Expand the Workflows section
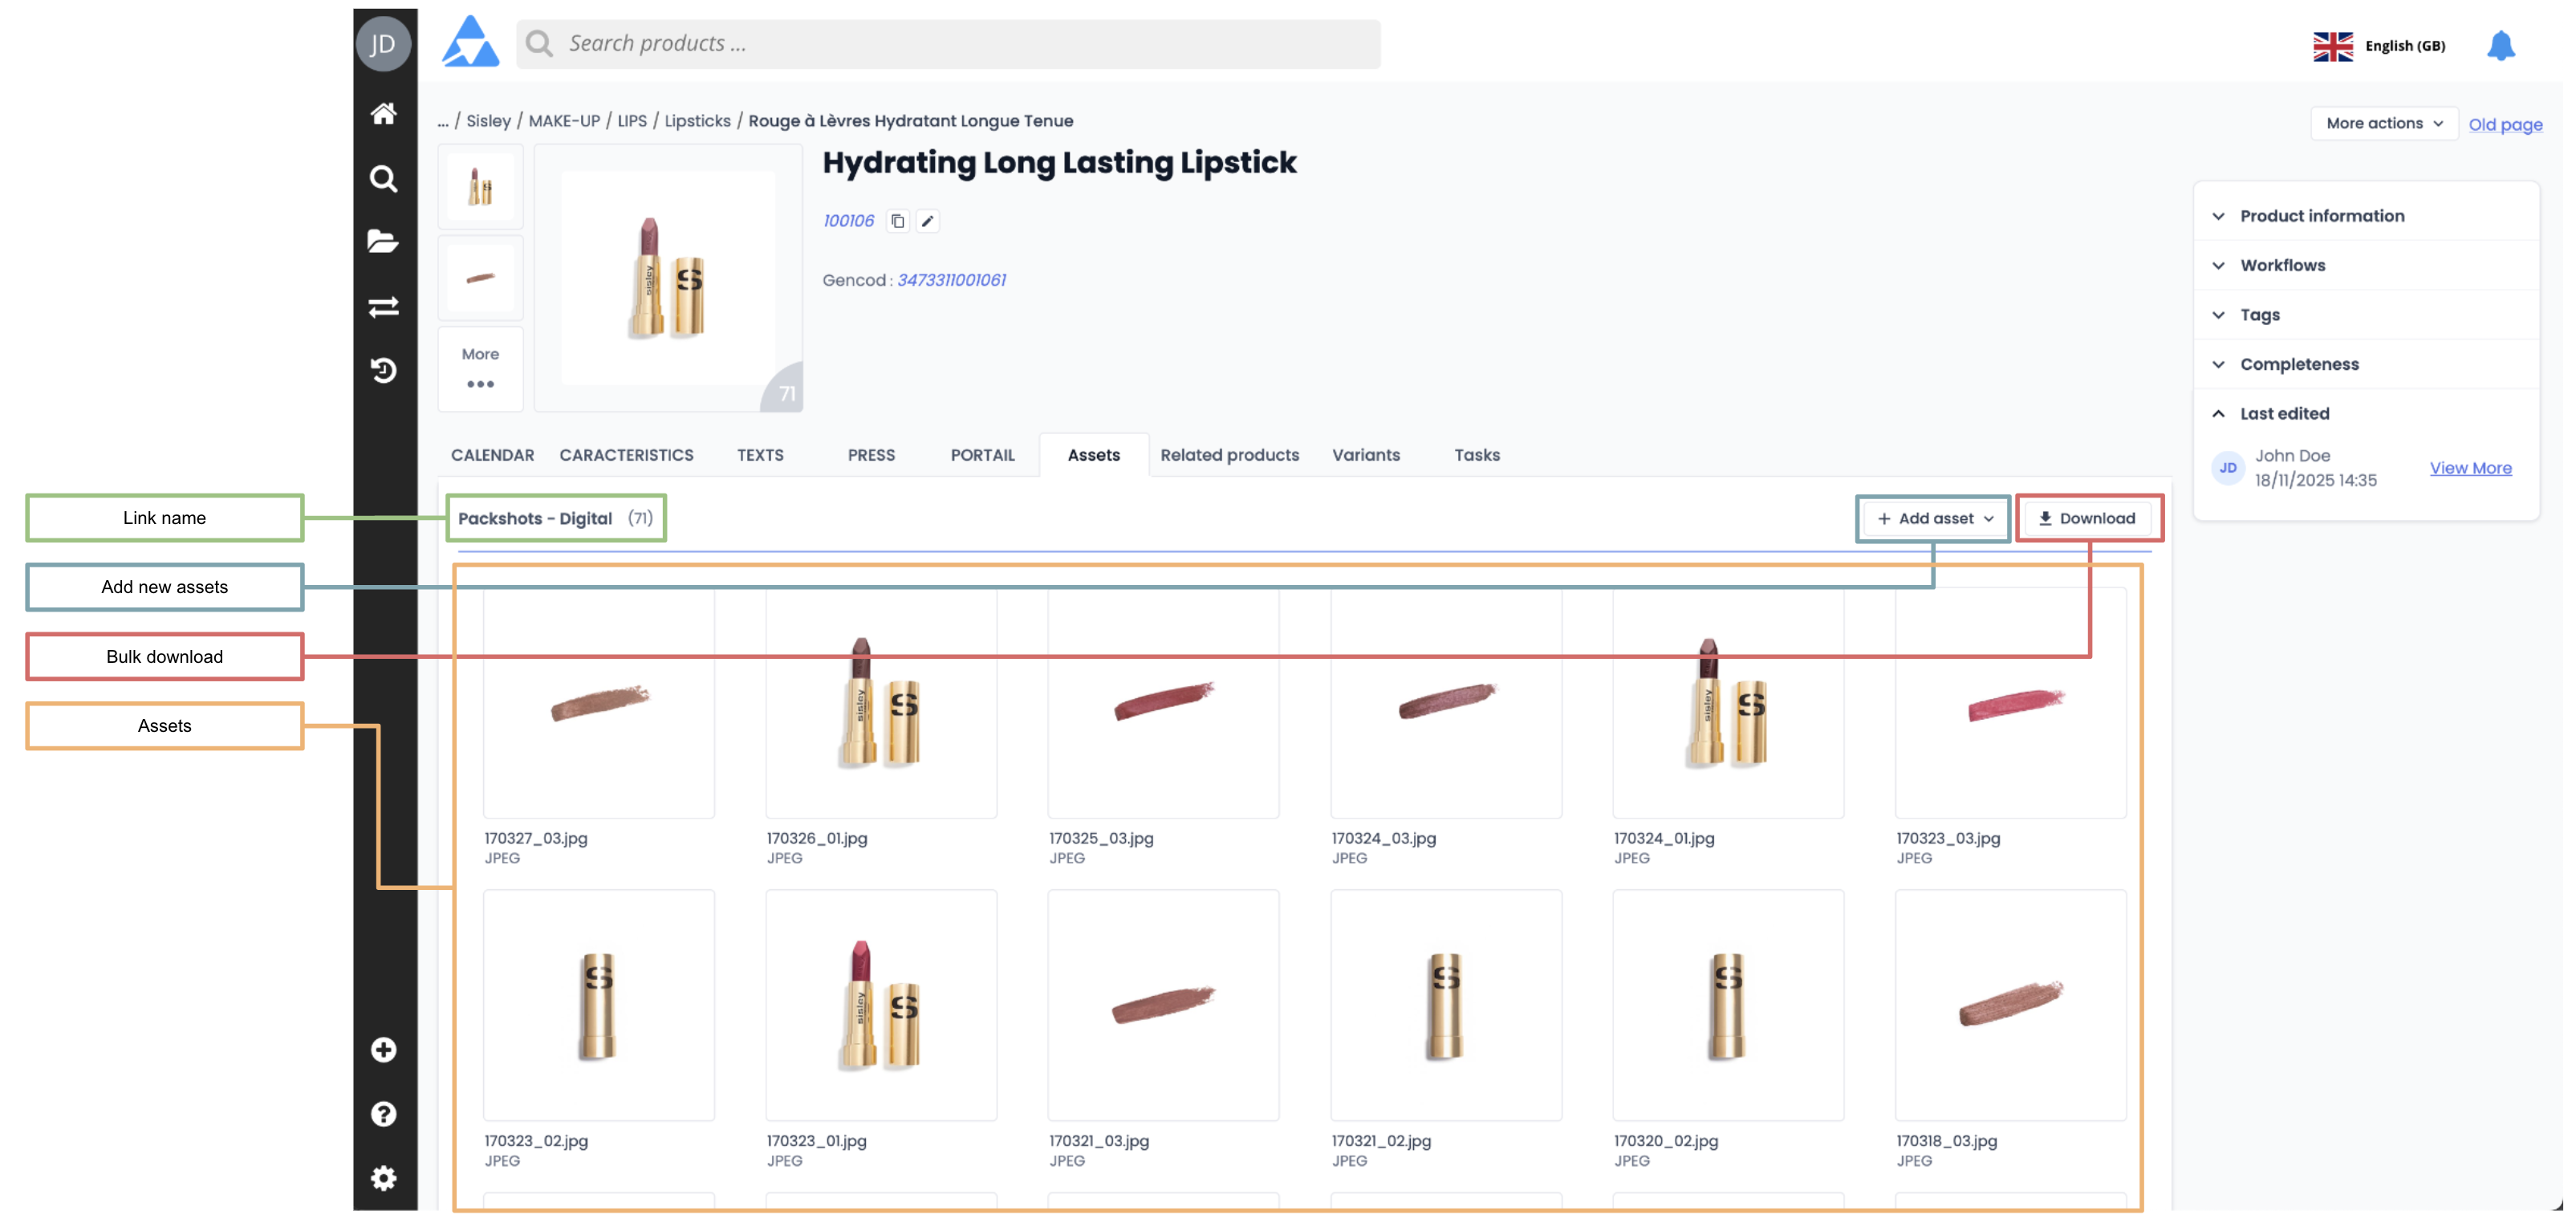Image resolution: width=2576 pixels, height=1223 pixels. (2282, 265)
